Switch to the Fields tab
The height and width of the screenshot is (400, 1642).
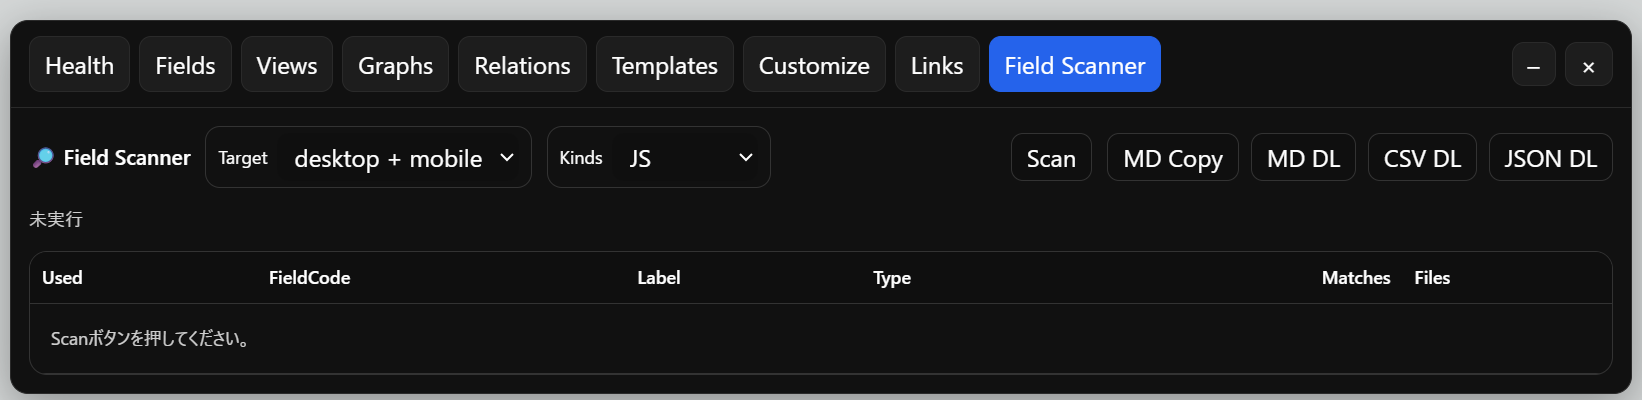(x=185, y=65)
